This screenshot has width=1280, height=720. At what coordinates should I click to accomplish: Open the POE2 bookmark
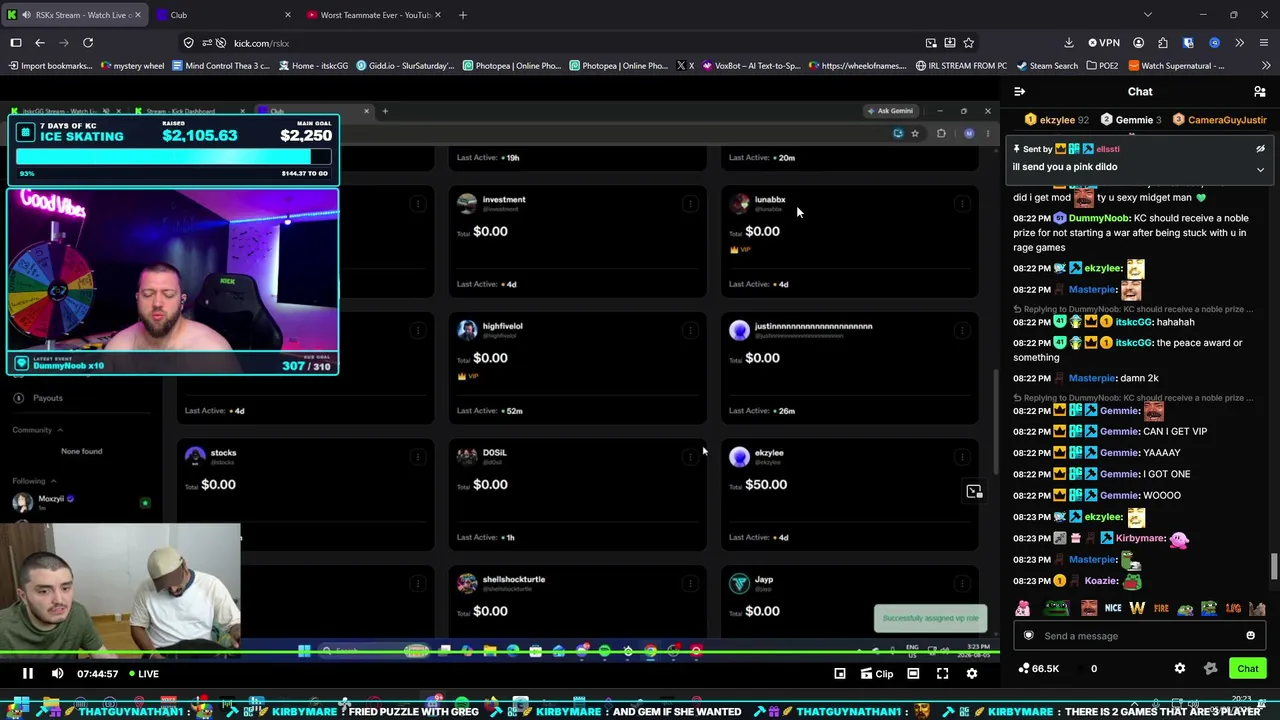click(1102, 66)
